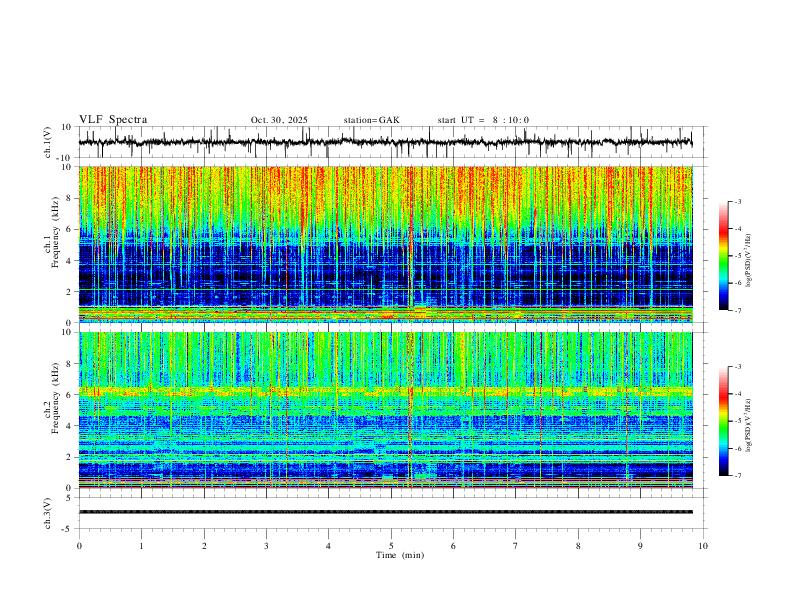
Task: Click the lower colorbar's log(PSD) label
Action: [748, 425]
